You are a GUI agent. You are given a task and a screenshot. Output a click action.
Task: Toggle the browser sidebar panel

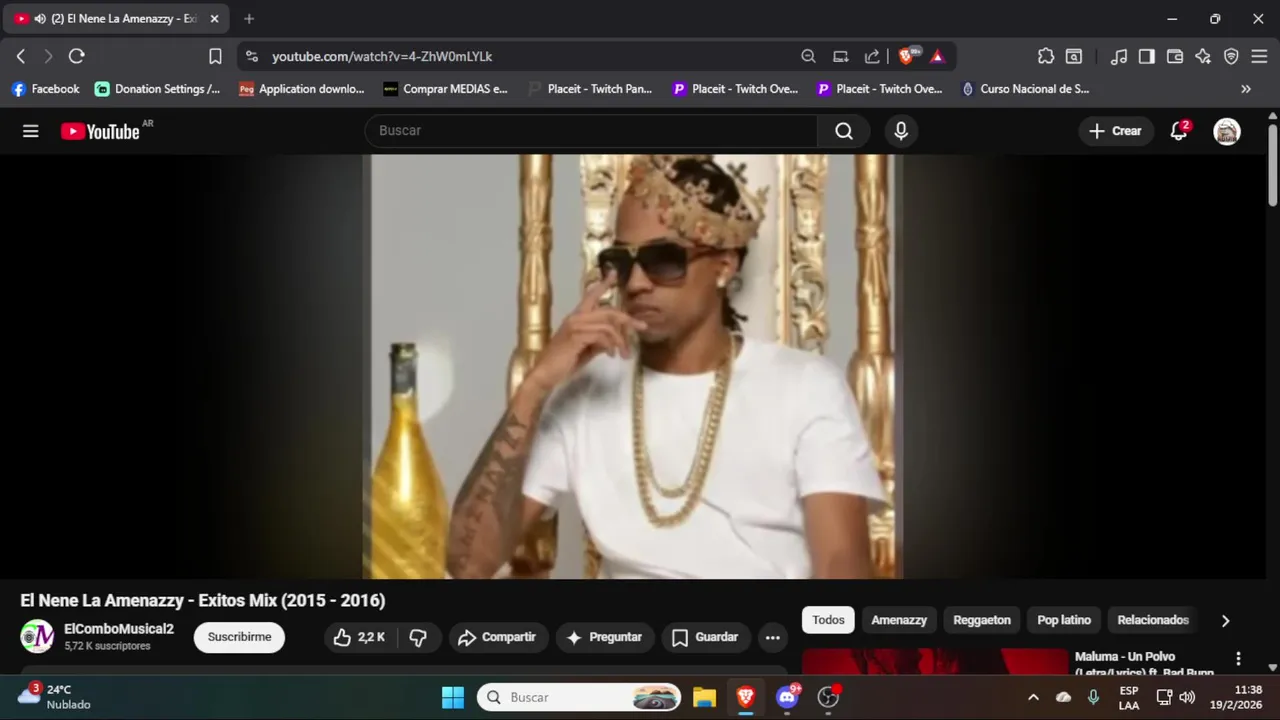pos(1147,56)
